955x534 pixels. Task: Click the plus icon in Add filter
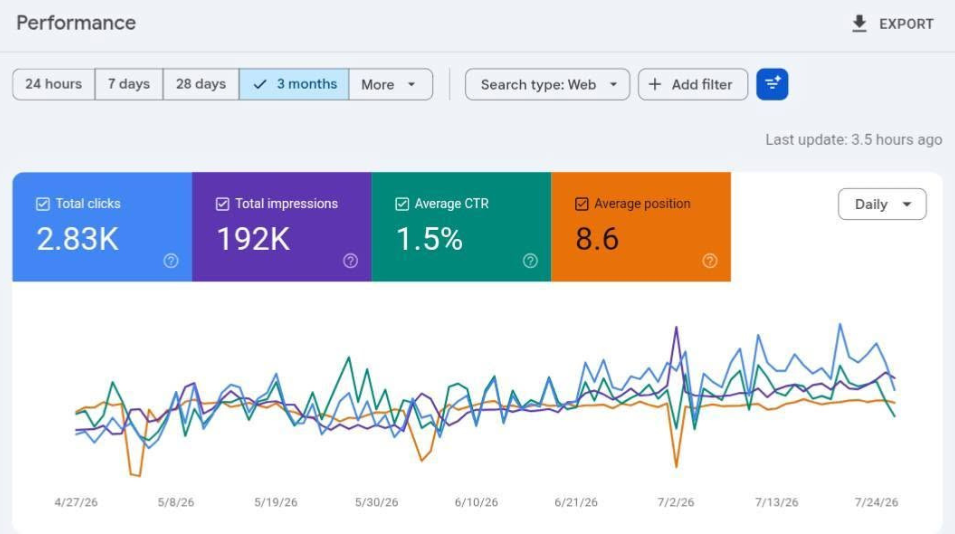655,84
